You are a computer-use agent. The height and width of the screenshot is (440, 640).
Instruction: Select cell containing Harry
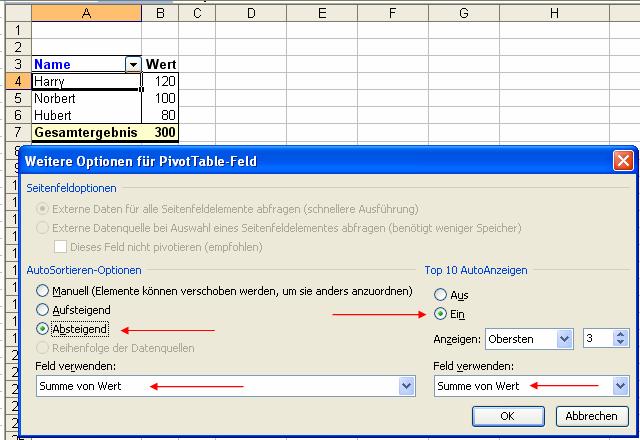pos(86,81)
